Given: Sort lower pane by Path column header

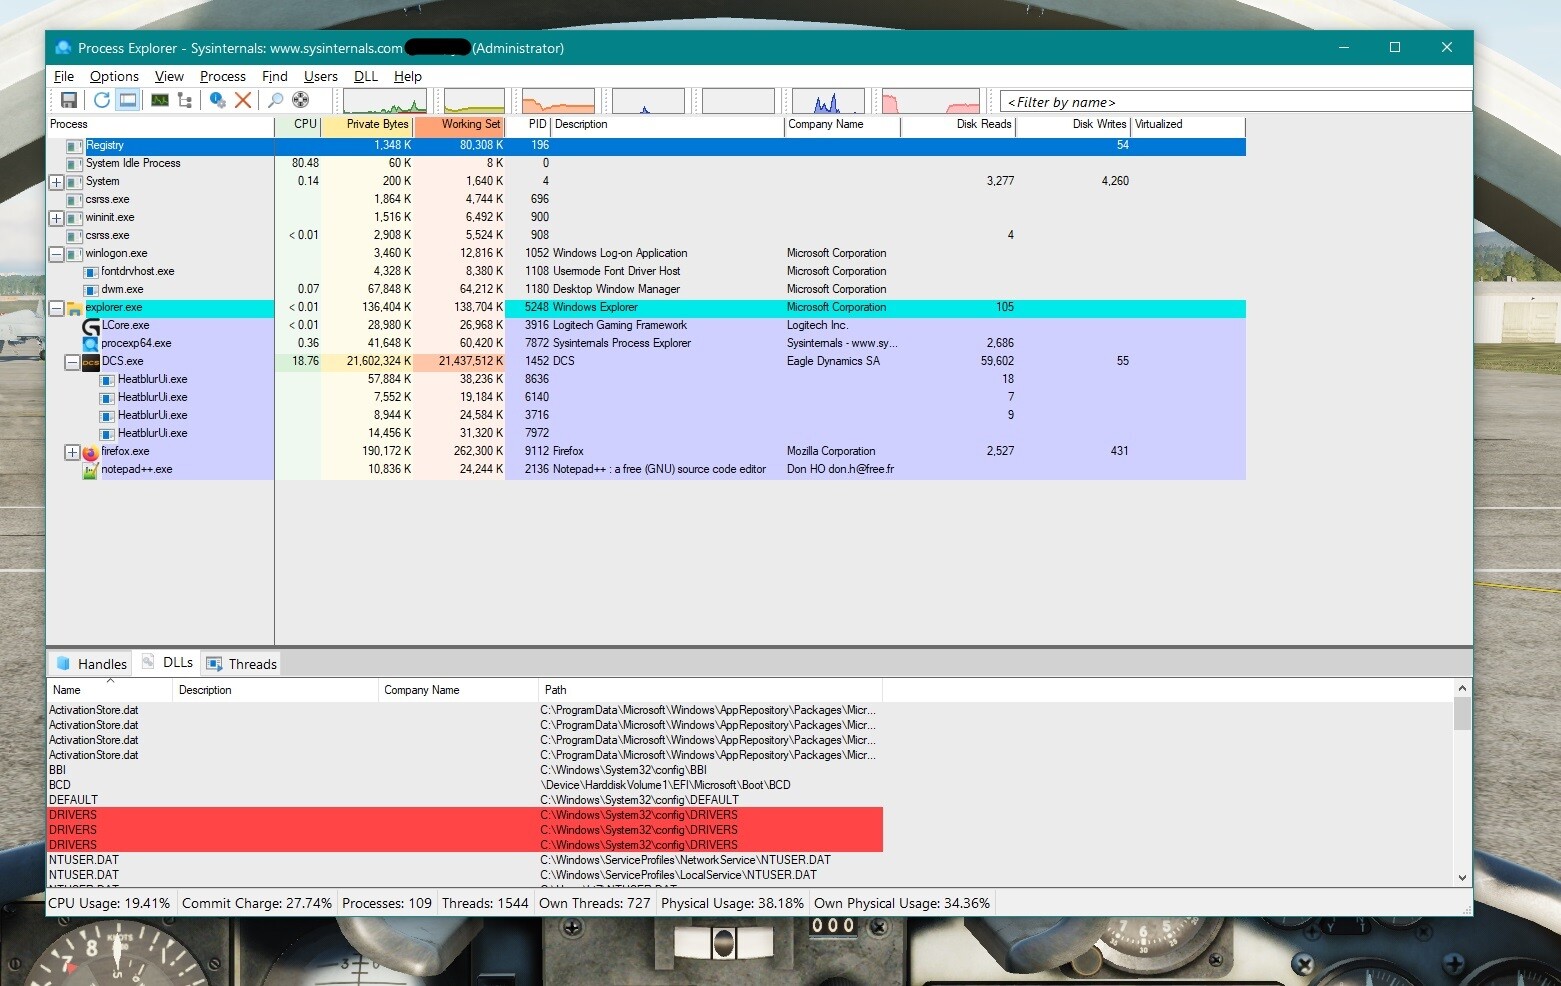Looking at the screenshot, I should tap(710, 690).
